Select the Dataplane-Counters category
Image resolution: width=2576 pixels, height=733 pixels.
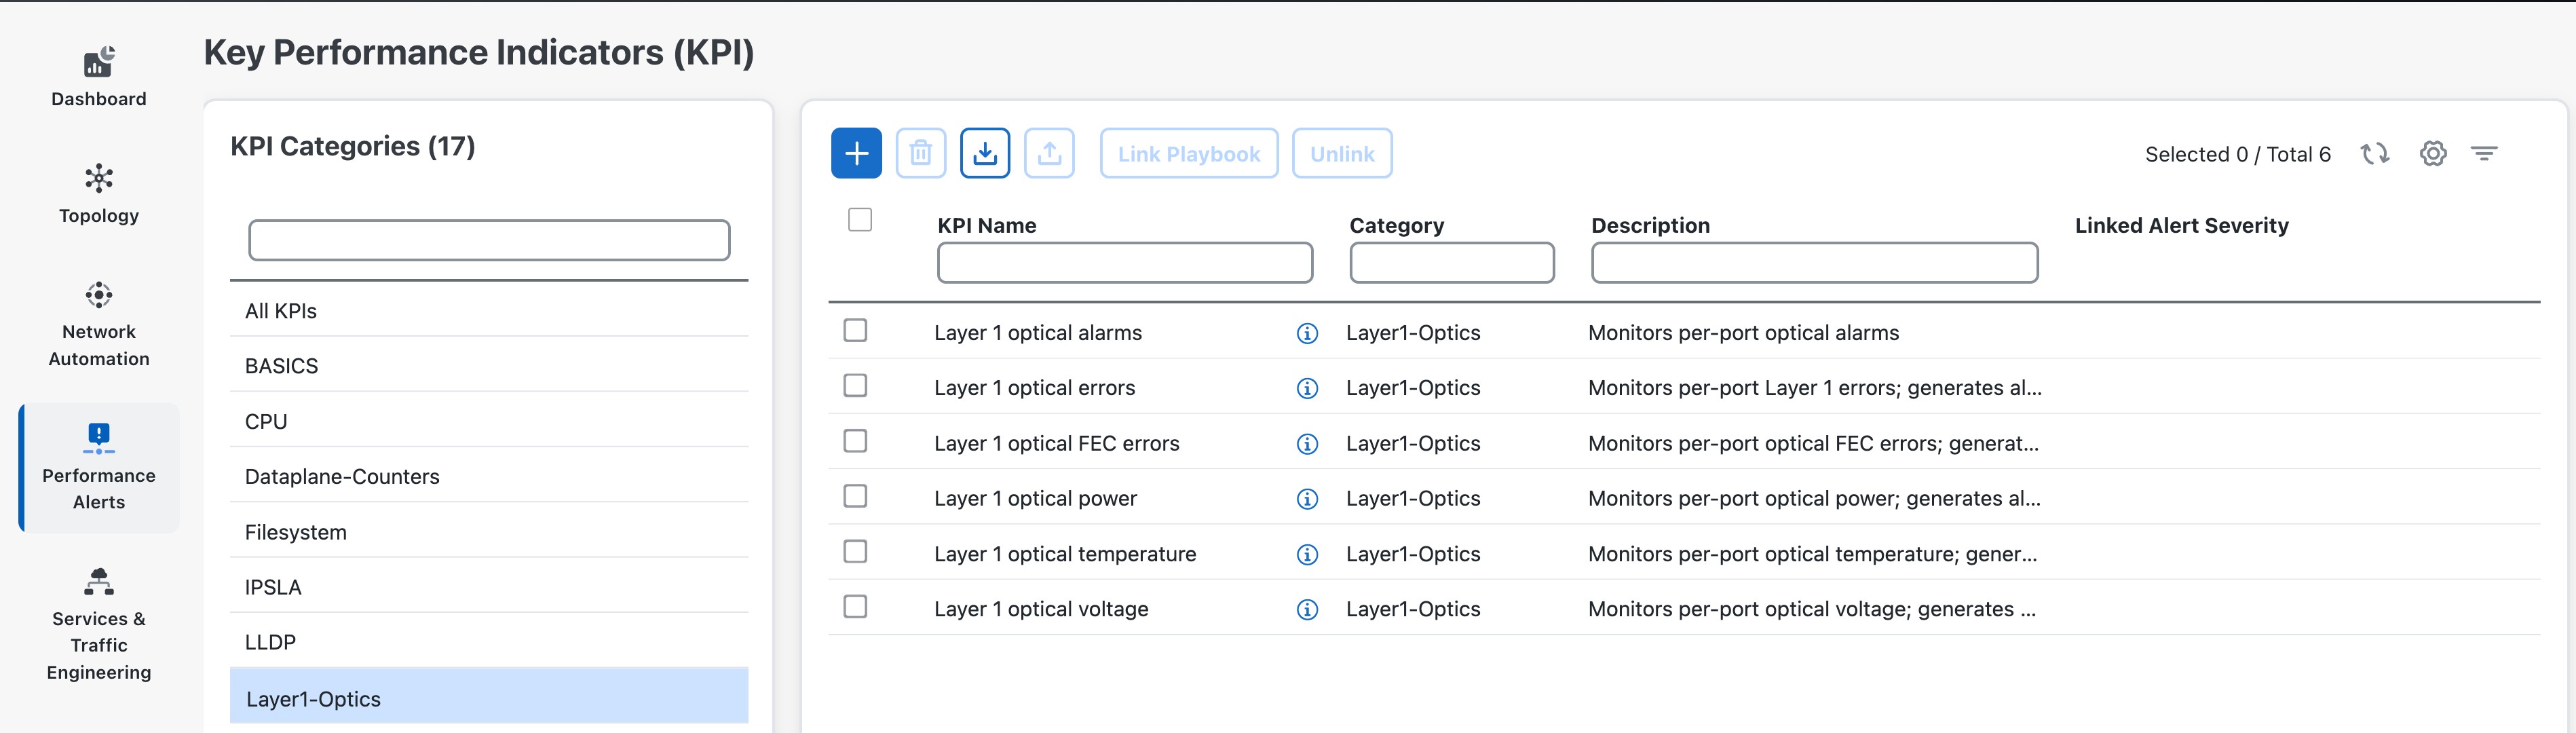[342, 477]
